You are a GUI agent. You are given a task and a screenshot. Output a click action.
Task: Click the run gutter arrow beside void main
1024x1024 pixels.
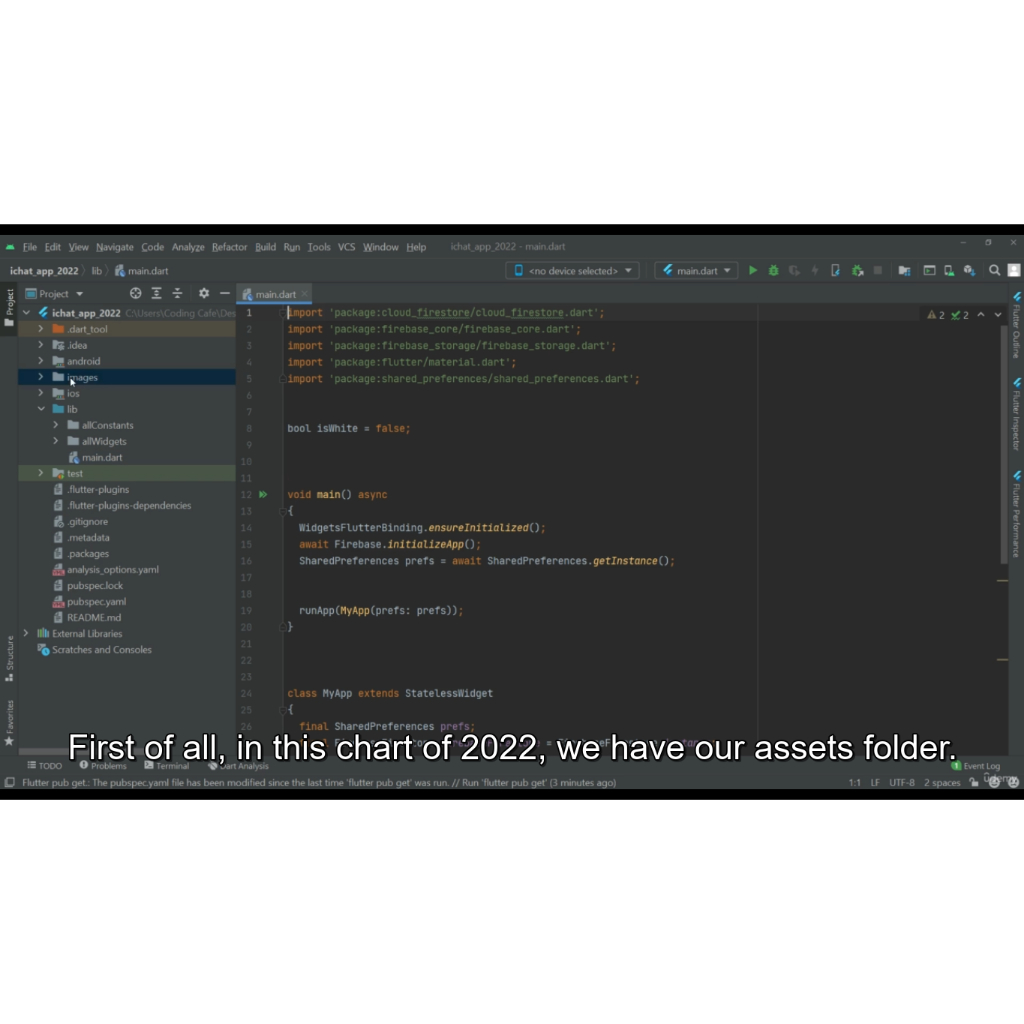[263, 494]
